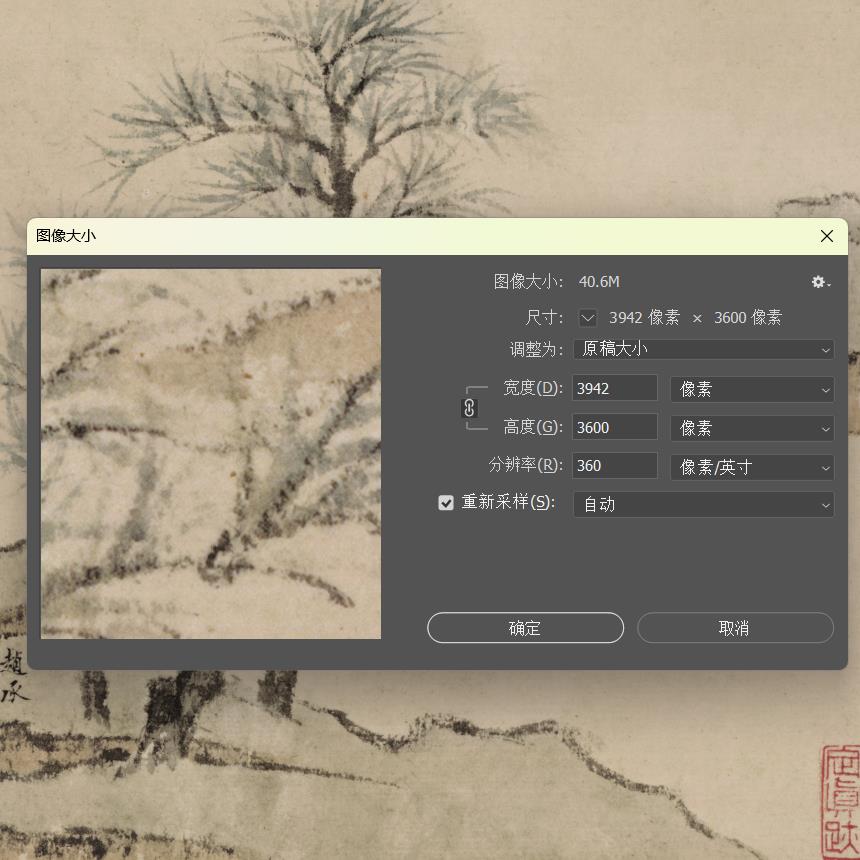Click the 重新采样(S) label
The image size is (860, 860).
508,502
